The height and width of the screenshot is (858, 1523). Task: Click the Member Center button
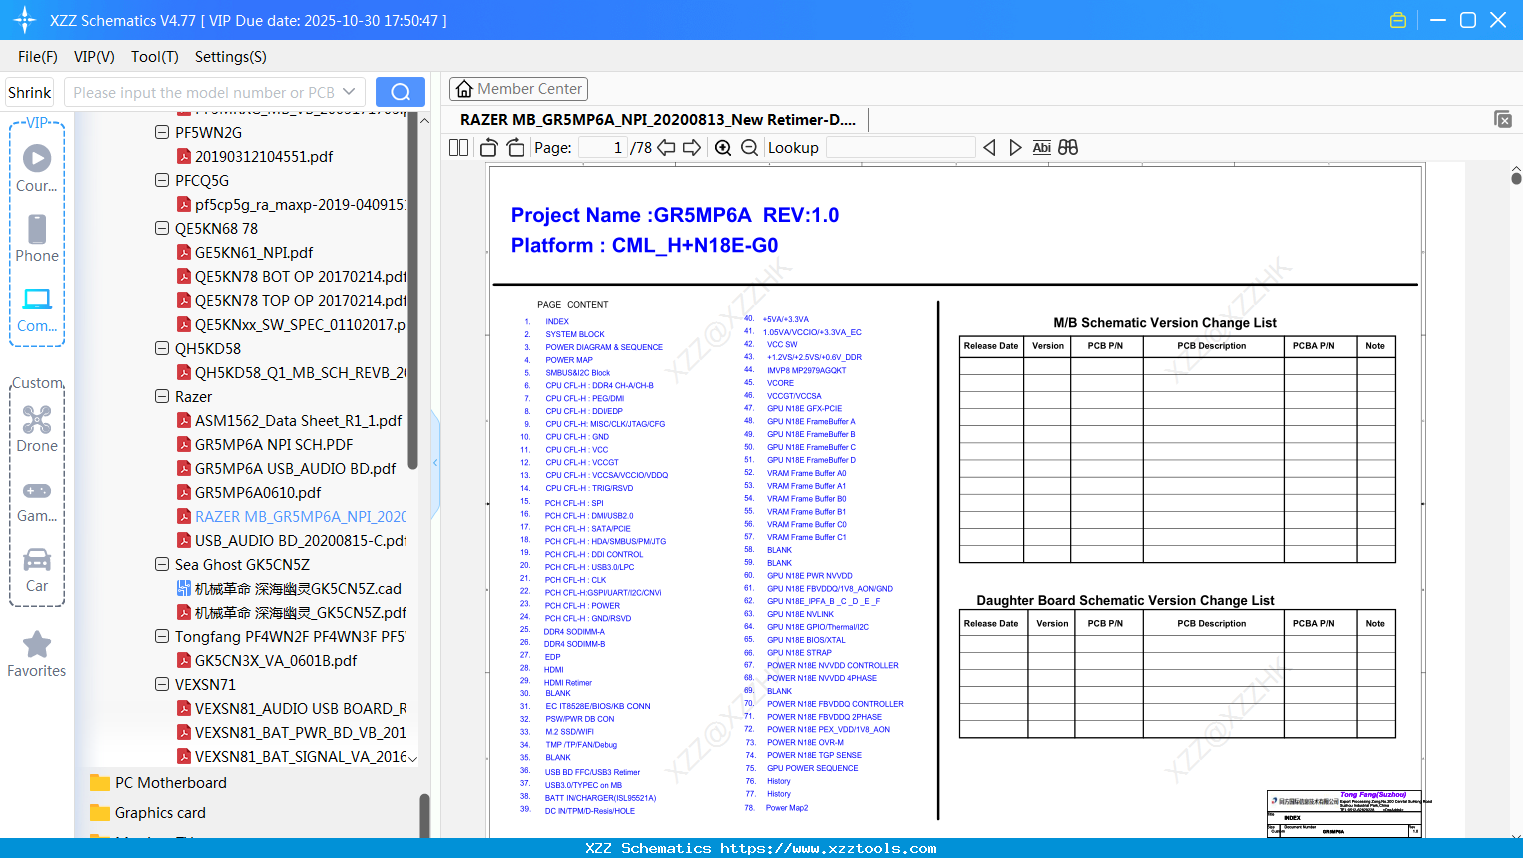coord(518,89)
